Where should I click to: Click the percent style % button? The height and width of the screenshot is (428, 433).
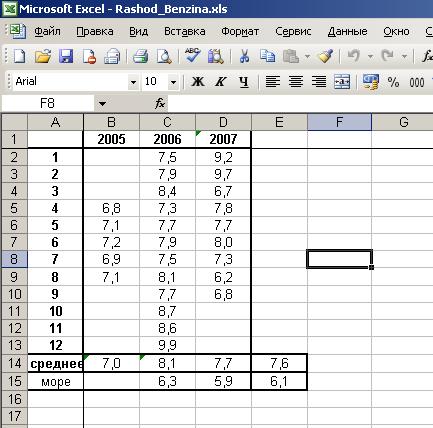click(x=393, y=82)
